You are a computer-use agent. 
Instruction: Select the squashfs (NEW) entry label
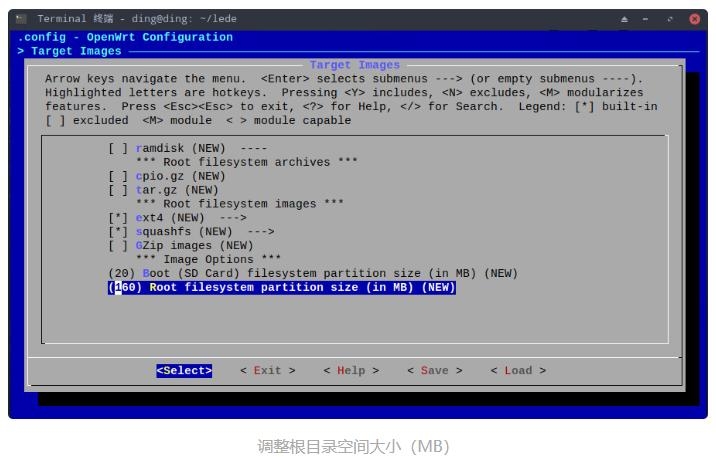184,231
